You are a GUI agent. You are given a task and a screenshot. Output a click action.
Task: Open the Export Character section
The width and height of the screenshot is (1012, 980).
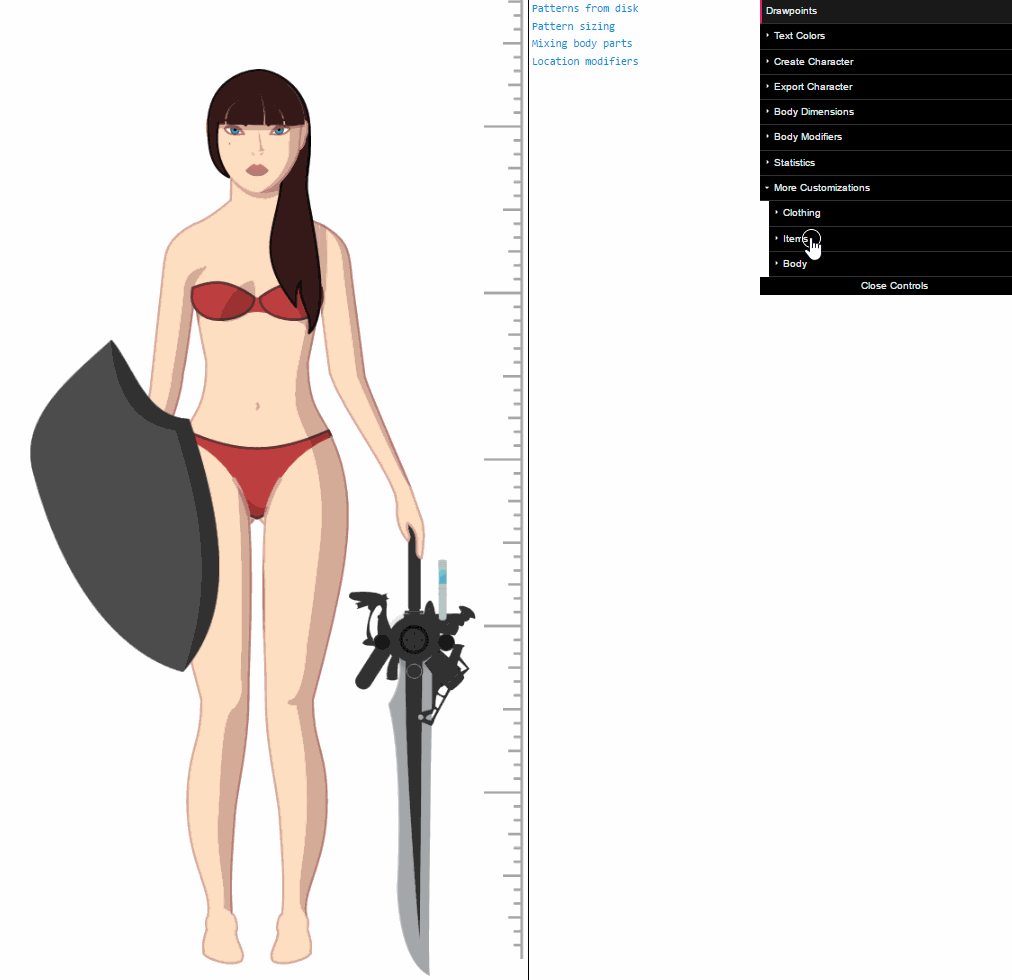tap(812, 87)
